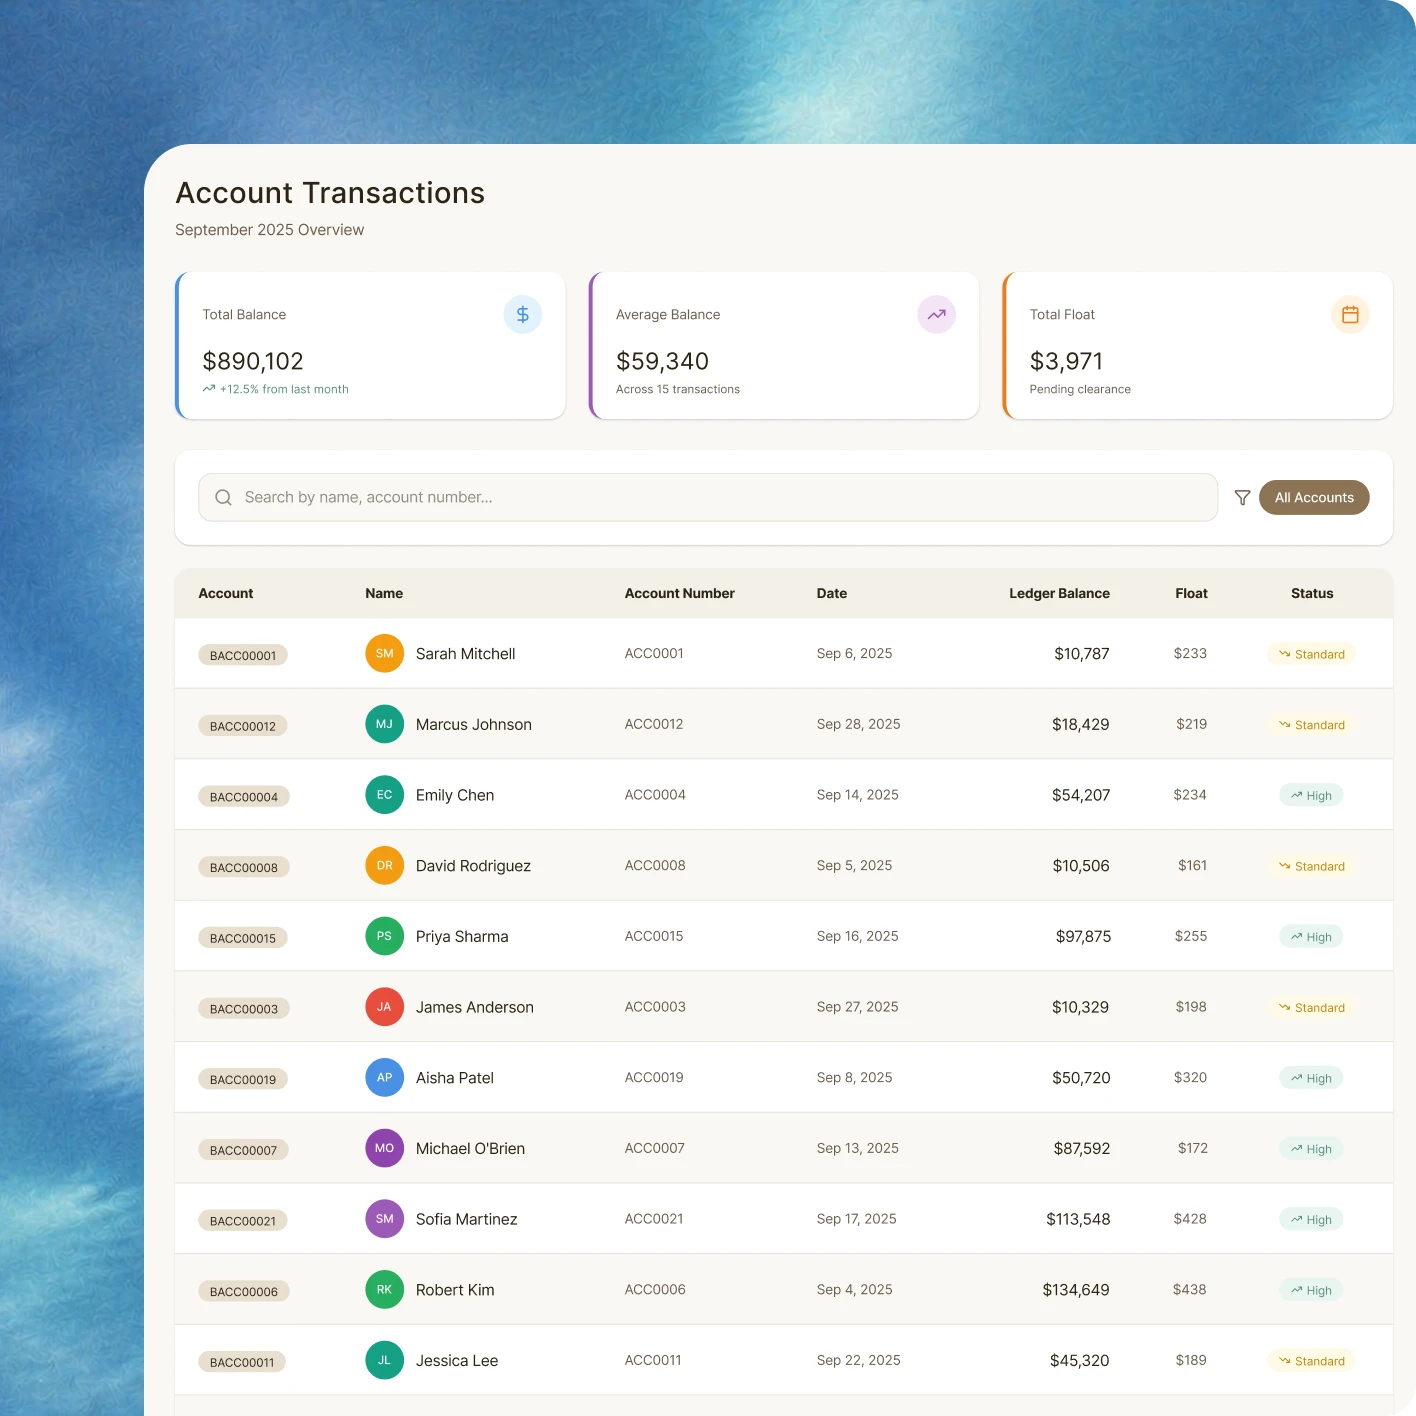Click the date Sep 17, 2025
The height and width of the screenshot is (1416, 1416).
[856, 1219]
